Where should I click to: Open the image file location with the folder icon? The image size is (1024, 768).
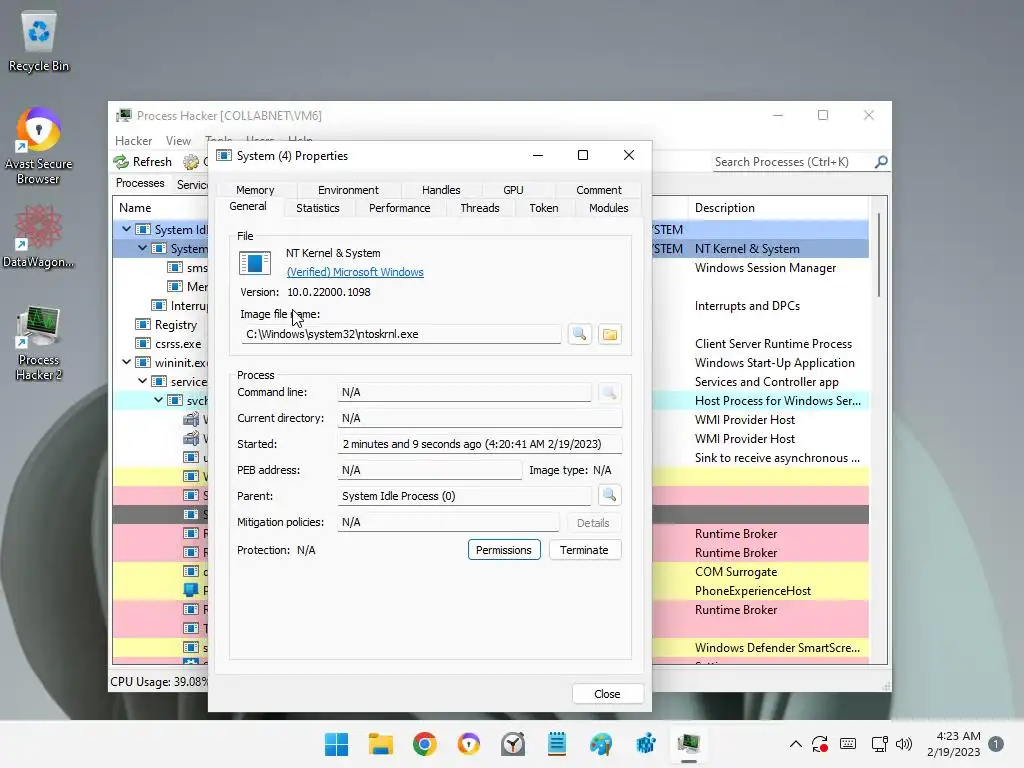point(609,334)
